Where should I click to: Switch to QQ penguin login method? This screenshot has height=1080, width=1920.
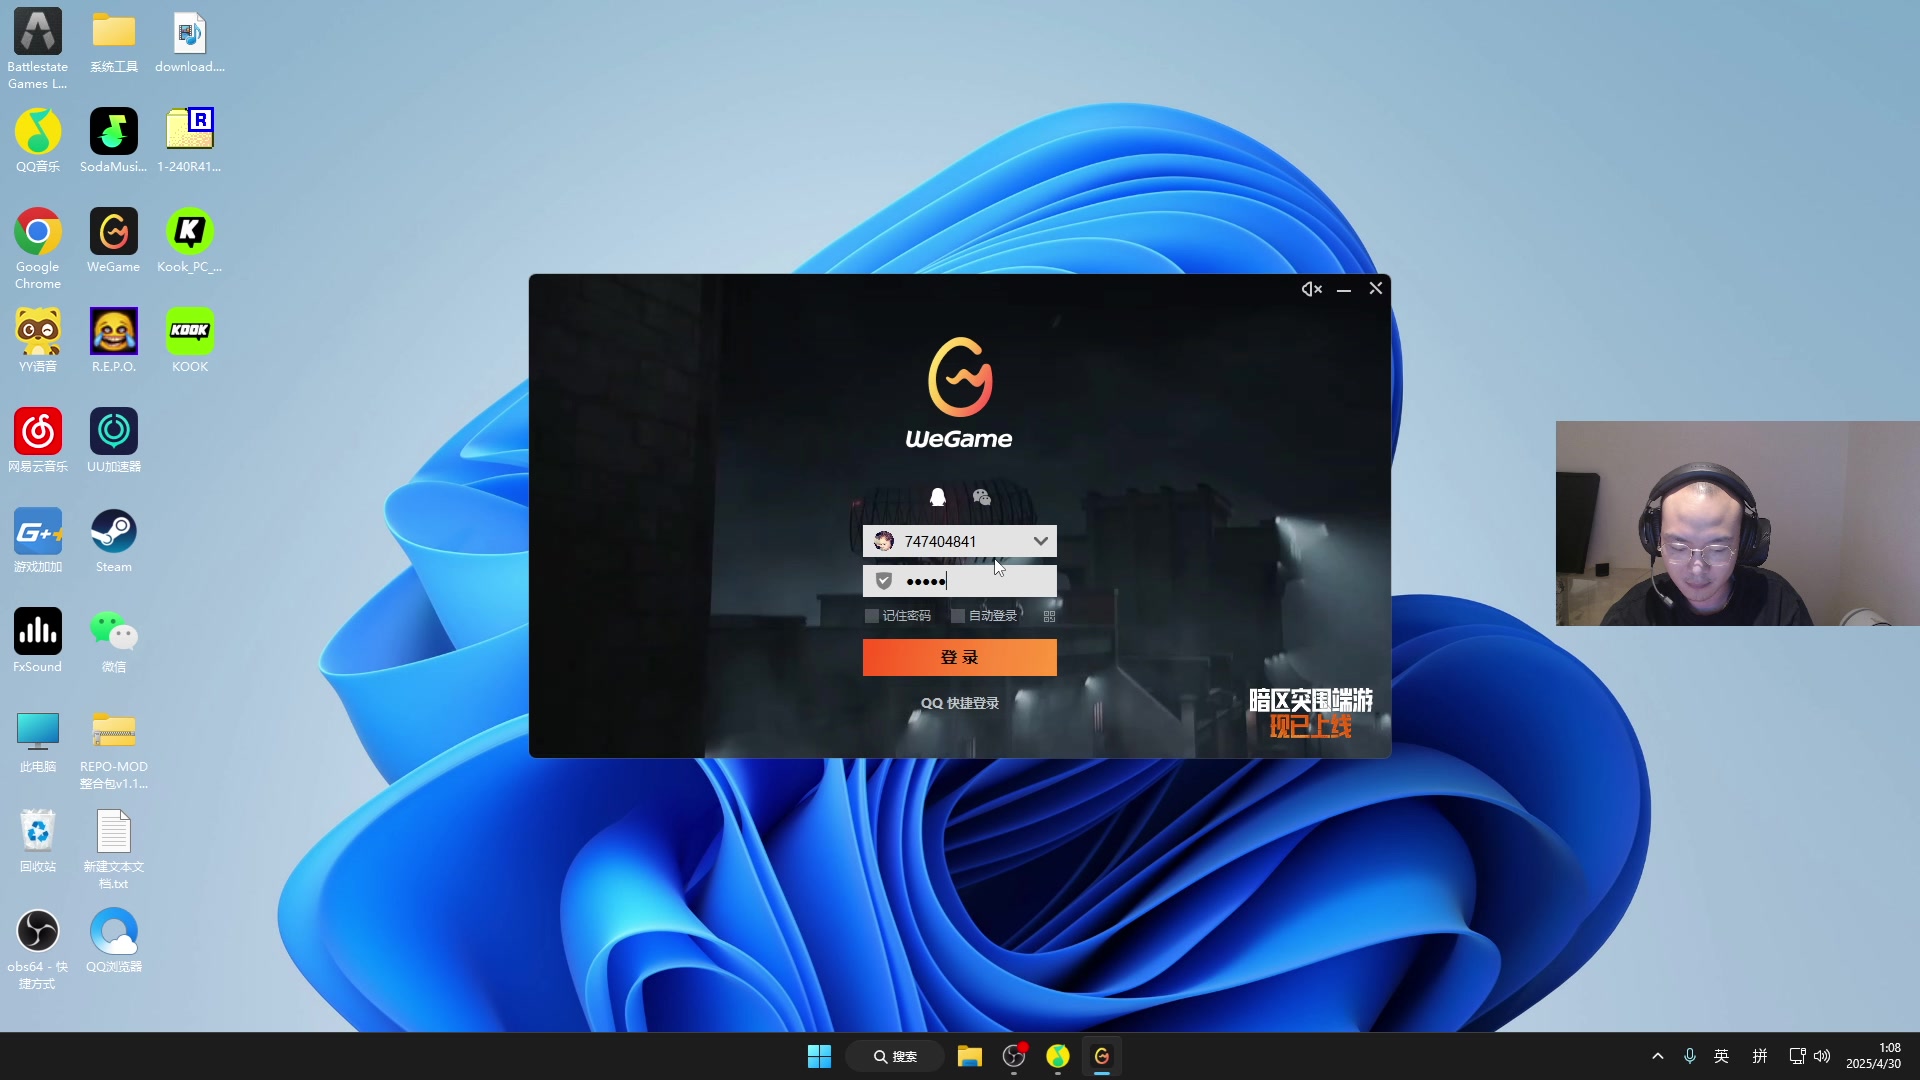[x=938, y=497]
